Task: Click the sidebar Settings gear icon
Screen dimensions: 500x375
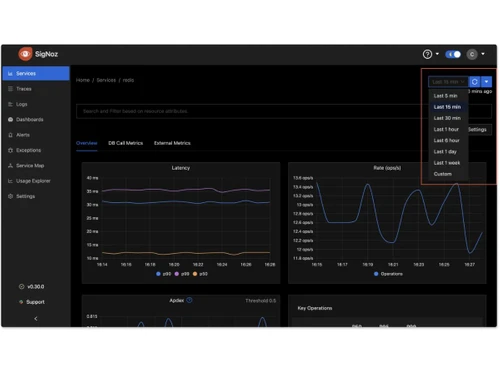Action: point(10,196)
